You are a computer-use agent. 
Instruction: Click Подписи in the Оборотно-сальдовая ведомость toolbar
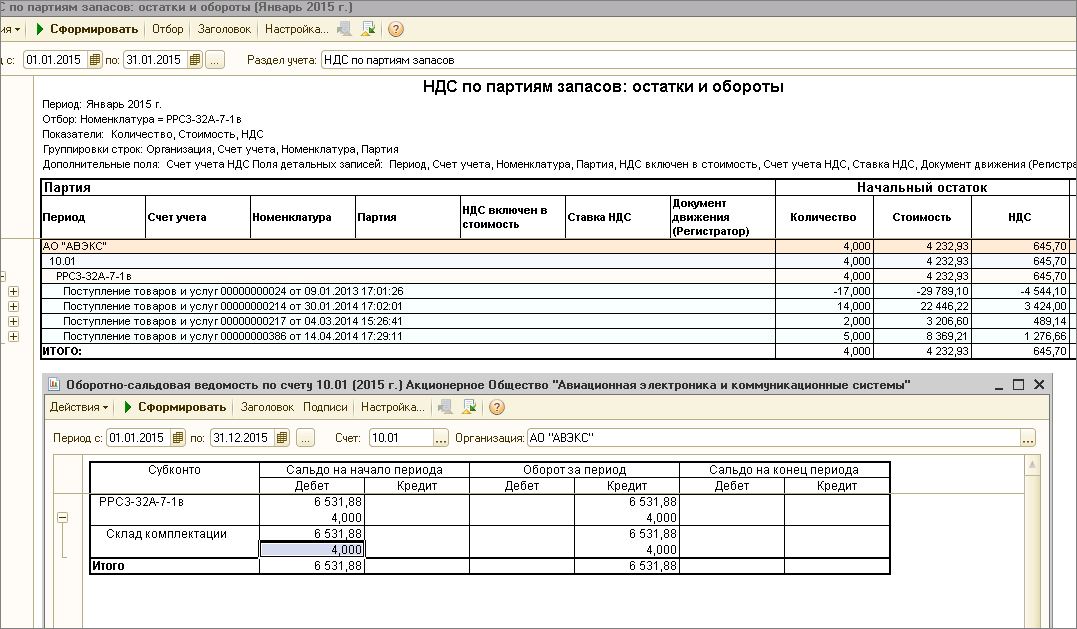point(325,407)
